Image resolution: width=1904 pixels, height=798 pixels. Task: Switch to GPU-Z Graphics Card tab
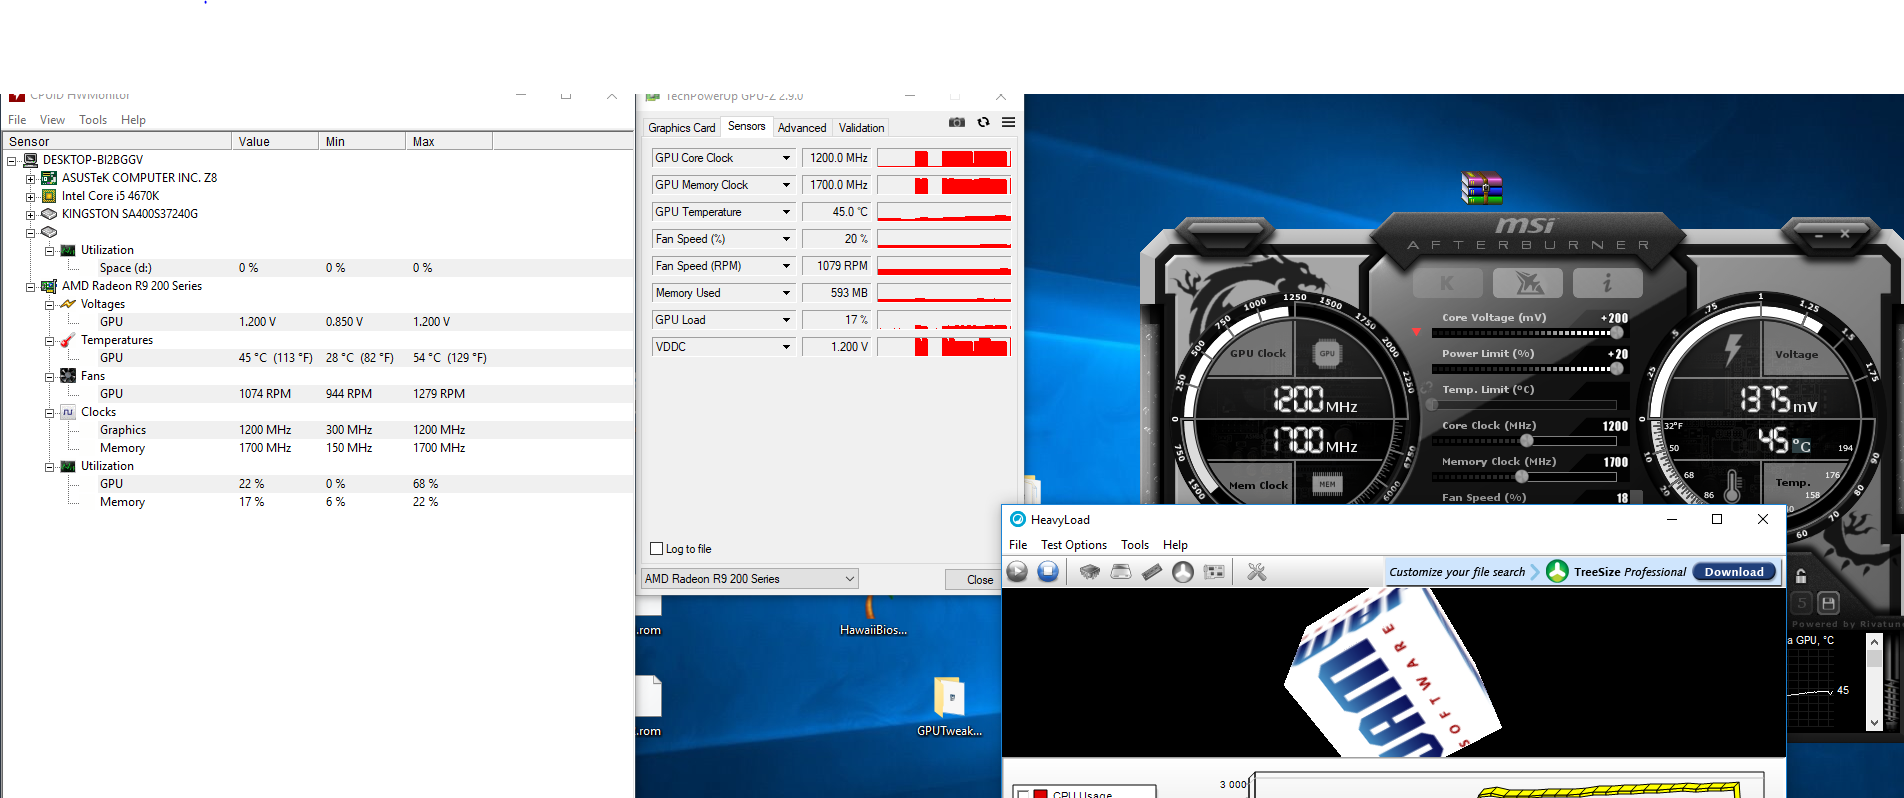[682, 128]
